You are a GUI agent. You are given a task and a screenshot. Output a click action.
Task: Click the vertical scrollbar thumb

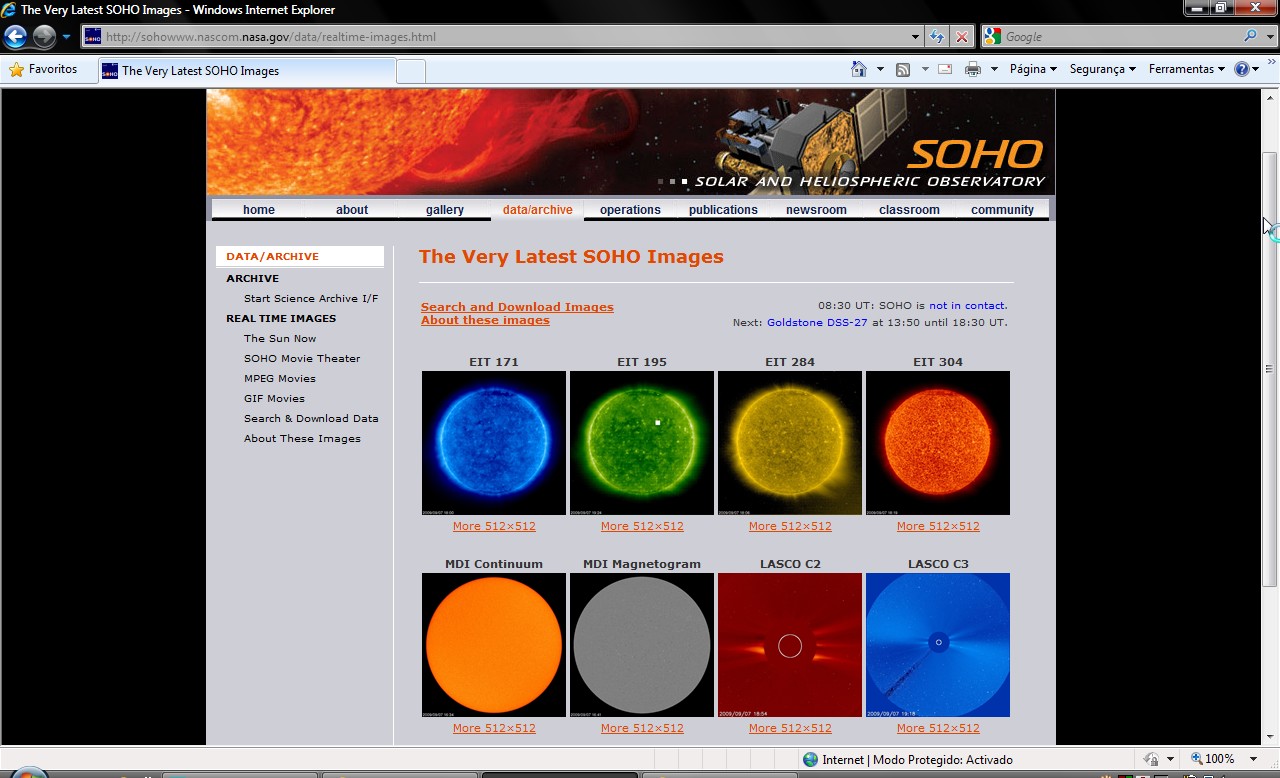1269,368
